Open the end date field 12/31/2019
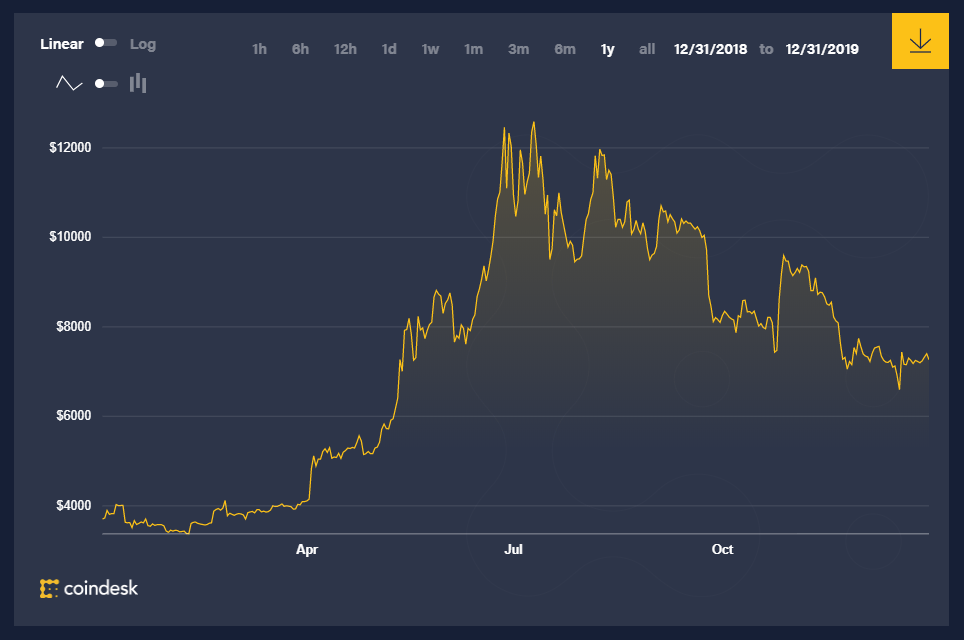964x640 pixels. point(822,49)
